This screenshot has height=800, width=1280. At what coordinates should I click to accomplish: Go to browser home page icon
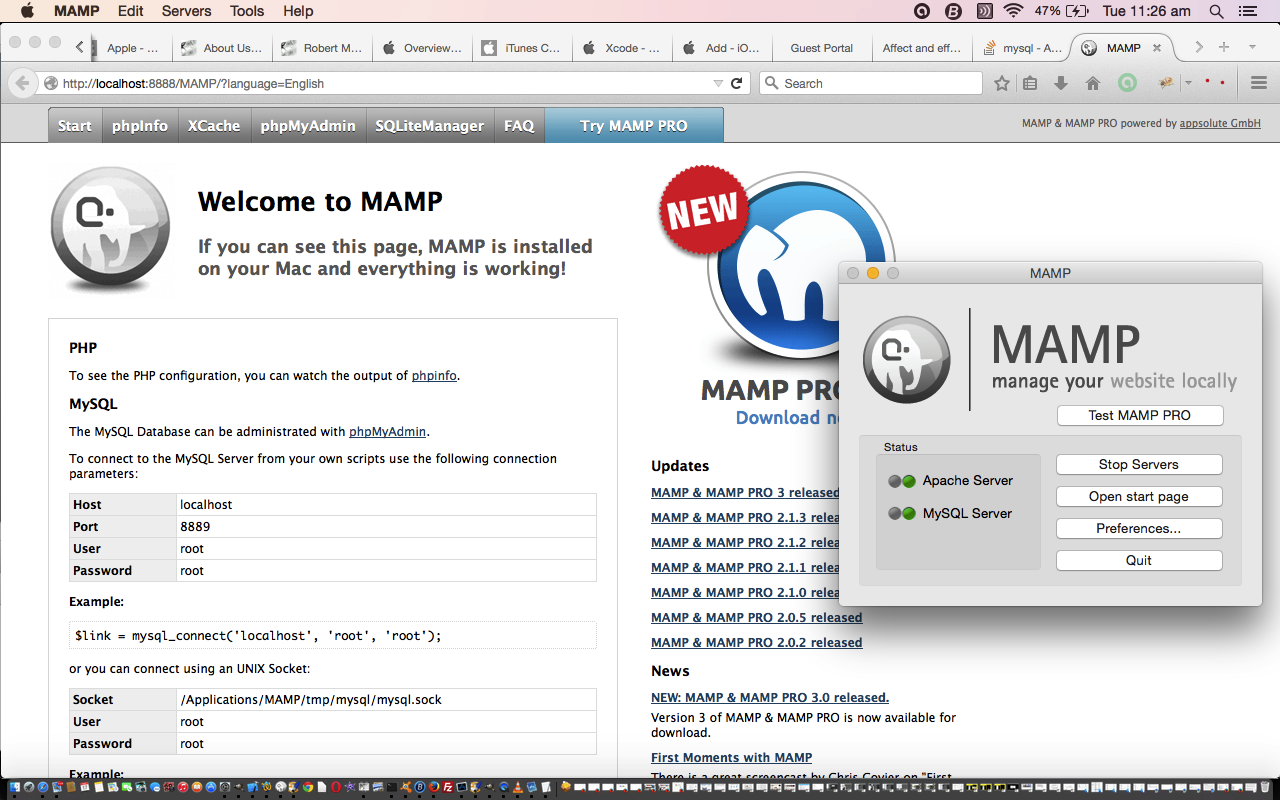pyautogui.click(x=1093, y=84)
